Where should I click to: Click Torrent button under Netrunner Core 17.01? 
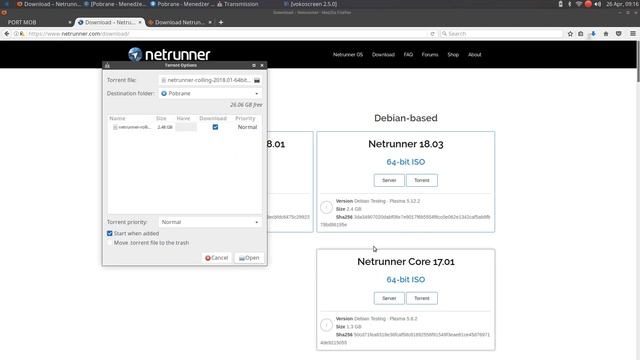pyautogui.click(x=422, y=298)
